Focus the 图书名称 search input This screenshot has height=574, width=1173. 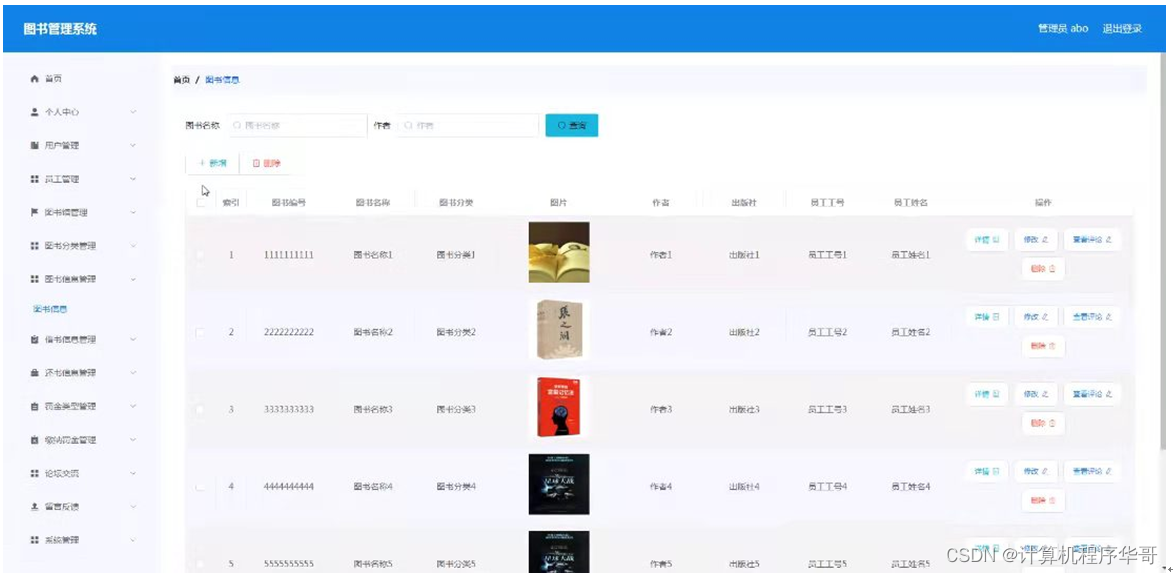[297, 126]
